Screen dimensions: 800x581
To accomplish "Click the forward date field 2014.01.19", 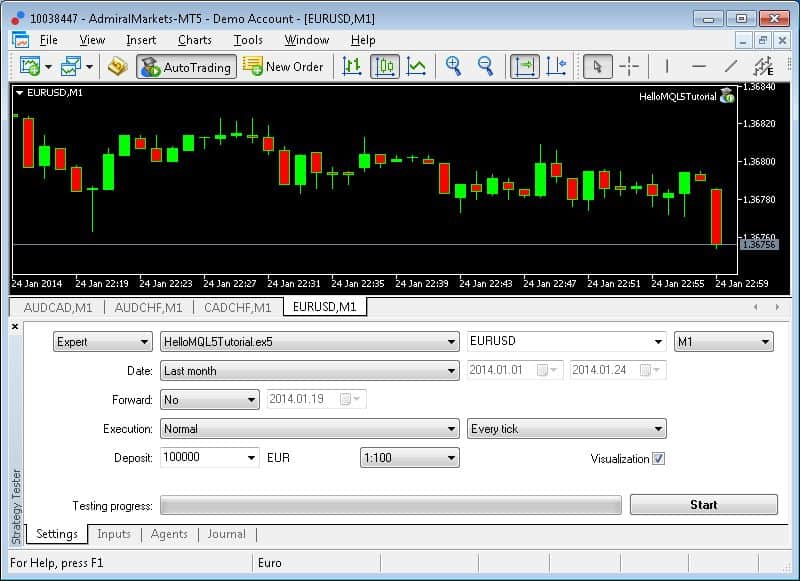I will coord(316,399).
